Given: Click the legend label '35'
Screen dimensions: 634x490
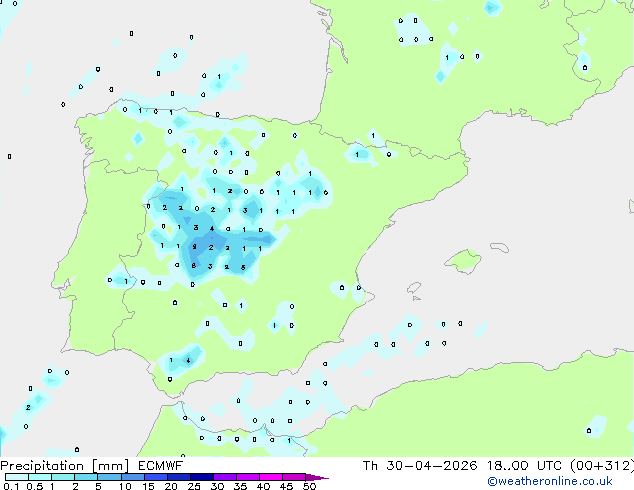Looking at the screenshot, I should click(240, 486).
